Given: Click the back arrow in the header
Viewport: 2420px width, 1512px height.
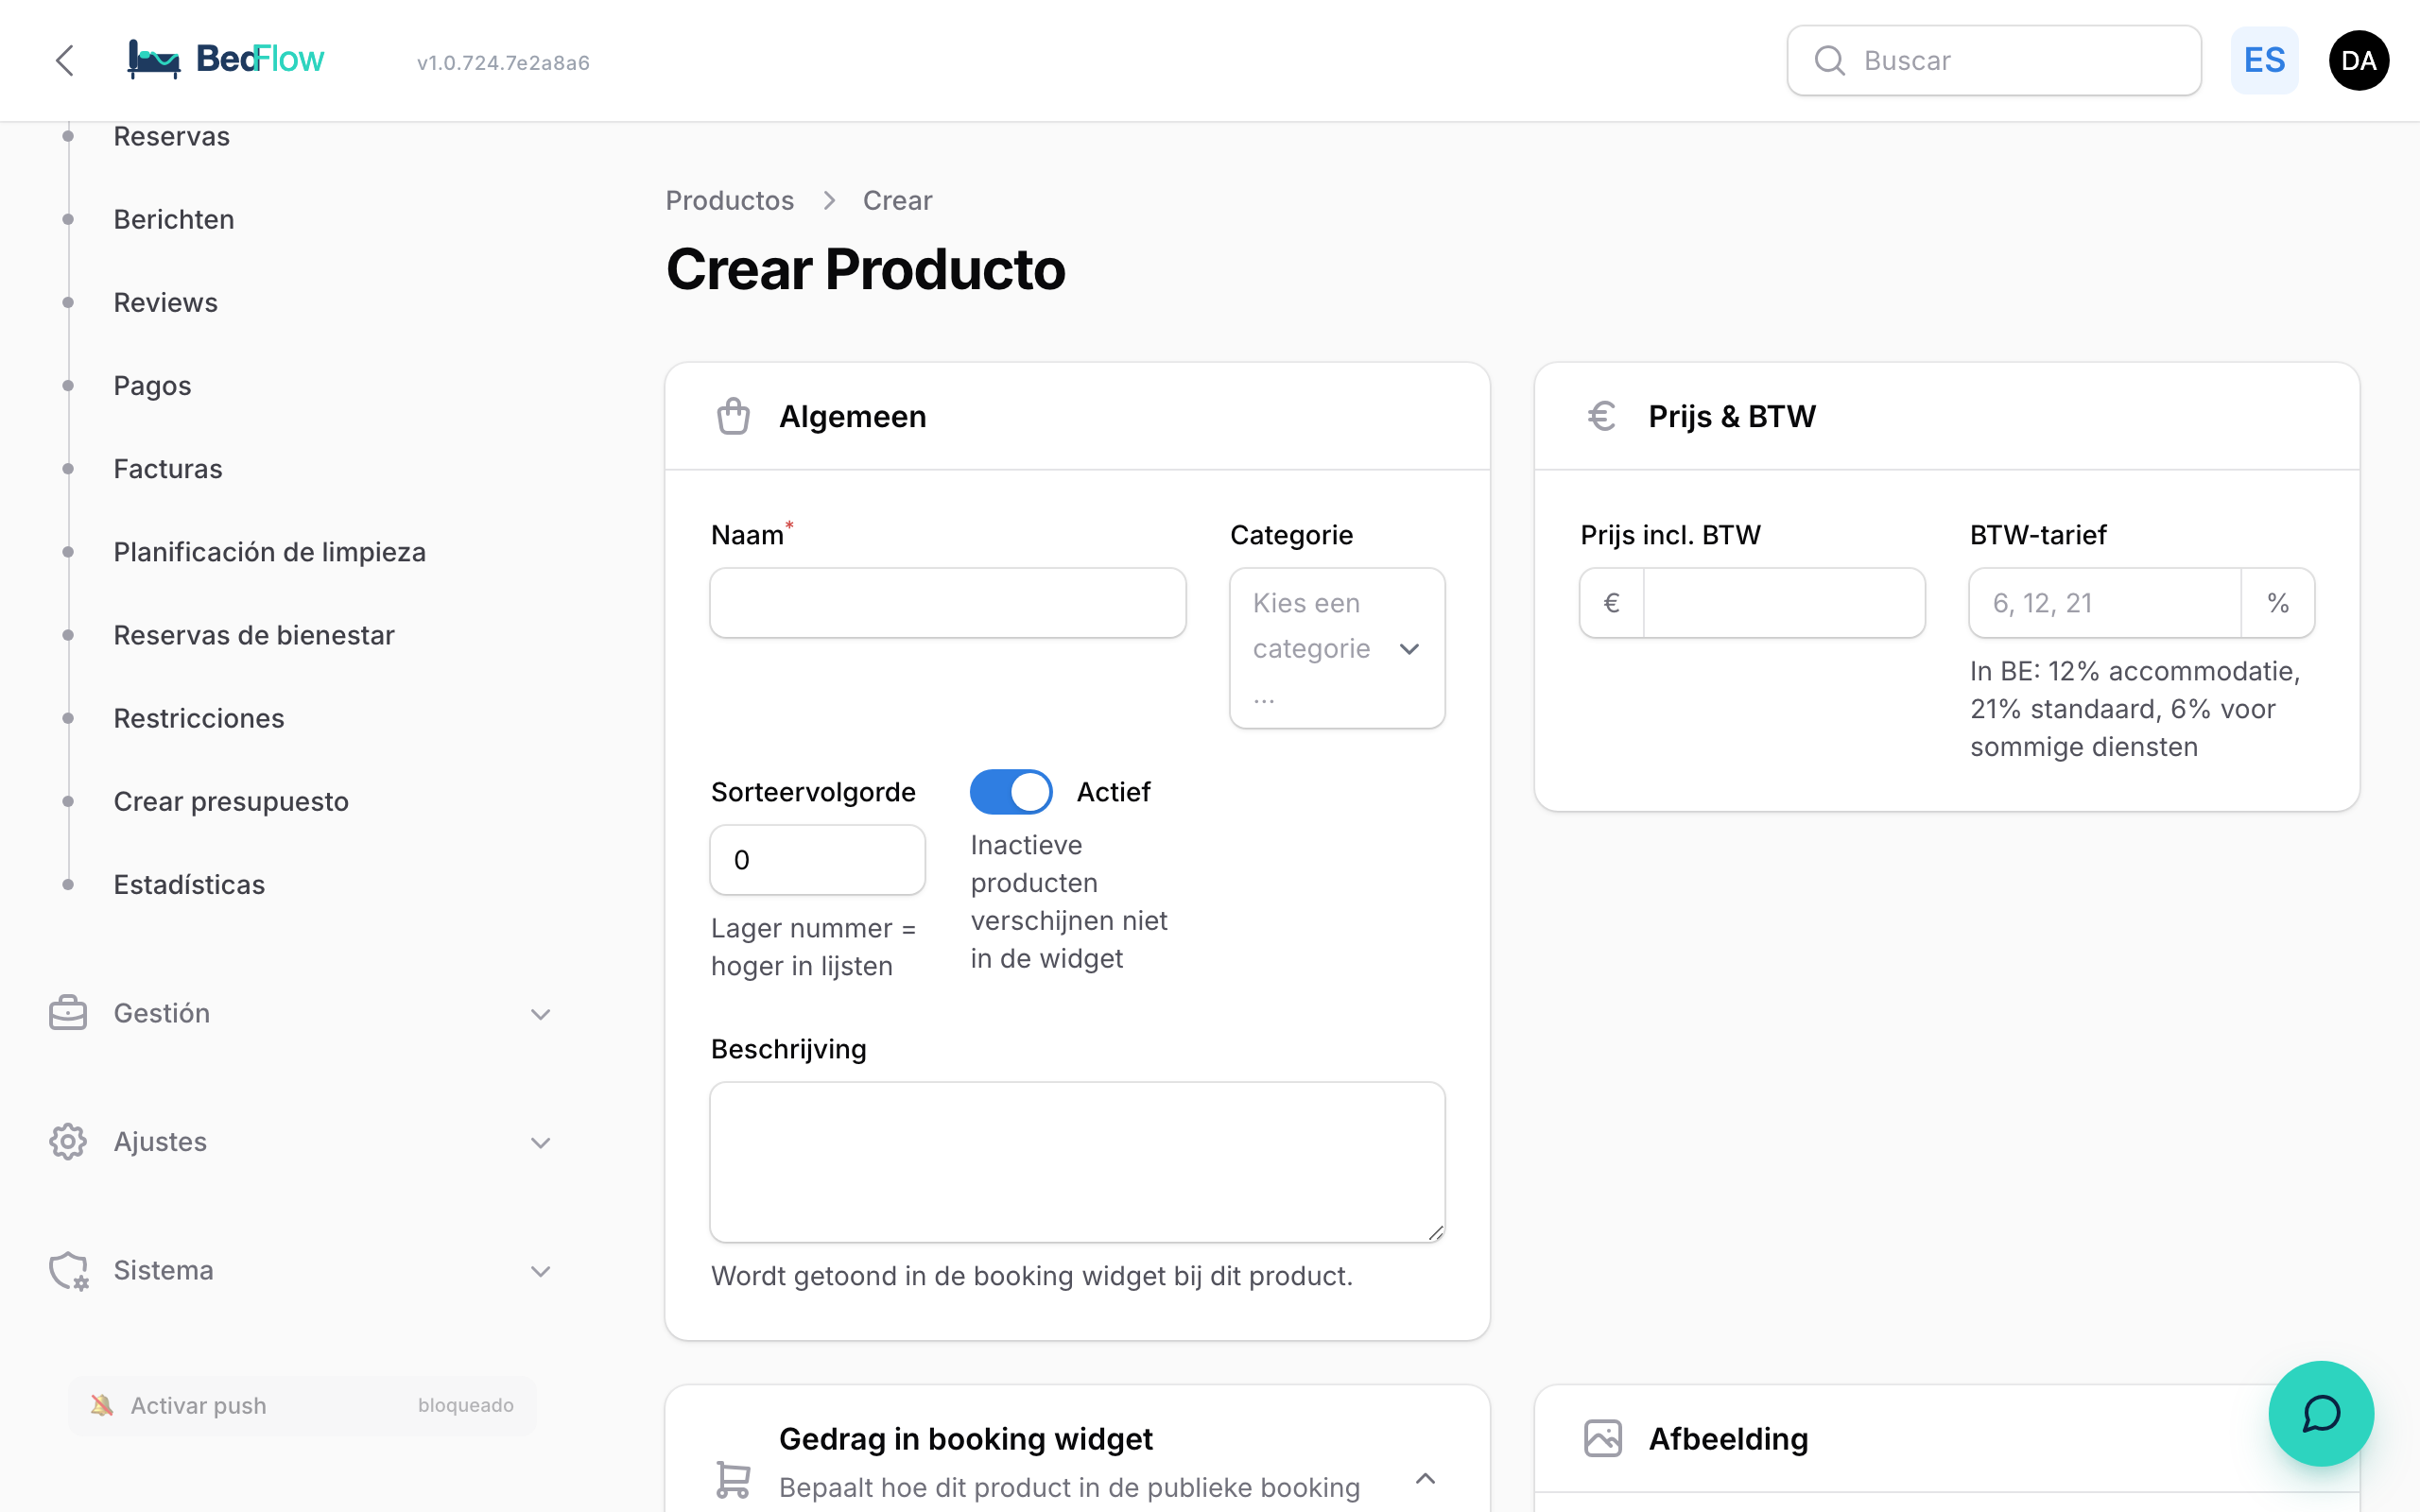Looking at the screenshot, I should coord(65,60).
